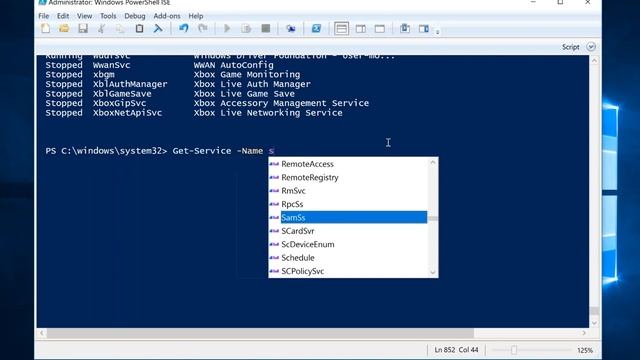Show the Command Add-on pane icon
Screen dimensions: 640x360
[x=424, y=29]
